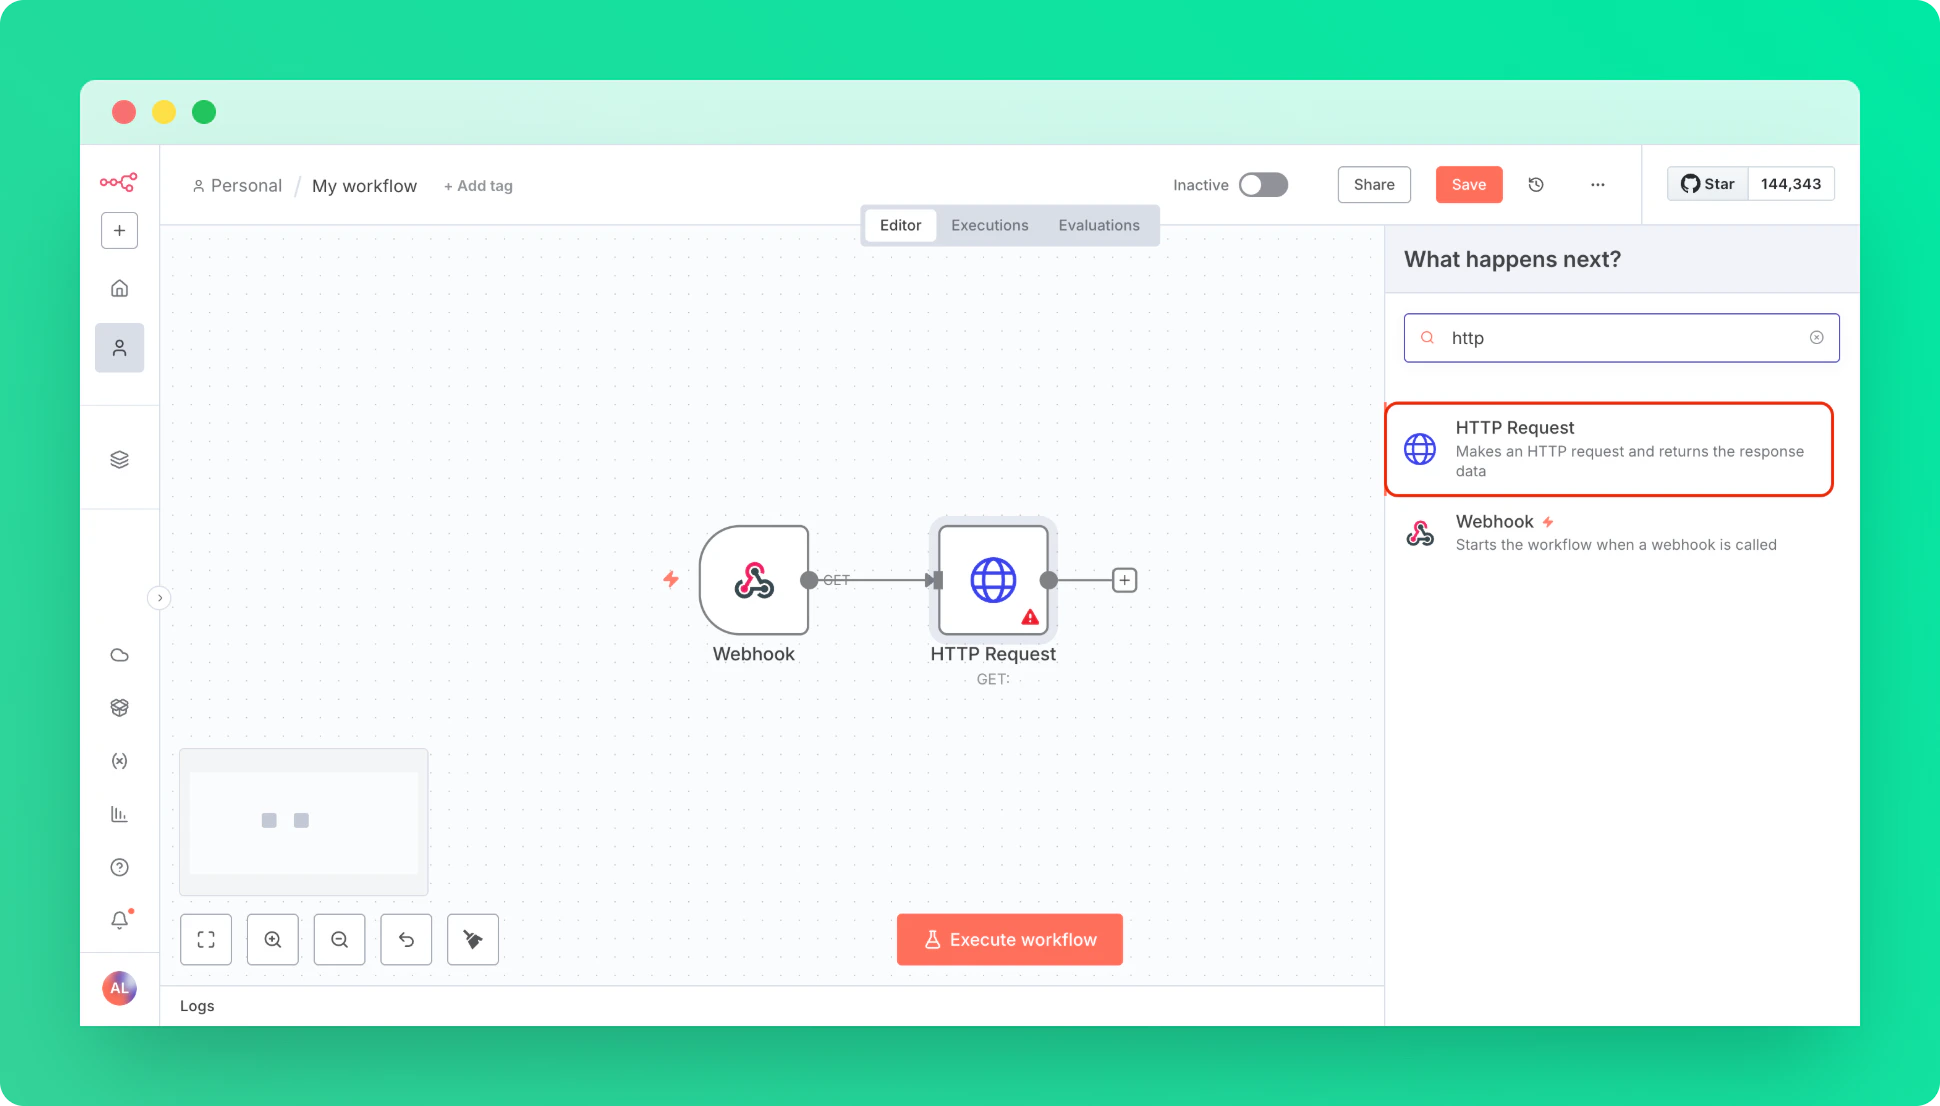Viewport: 1940px width, 1106px height.
Task: Add node after HTTP Request plus
Action: (1124, 580)
